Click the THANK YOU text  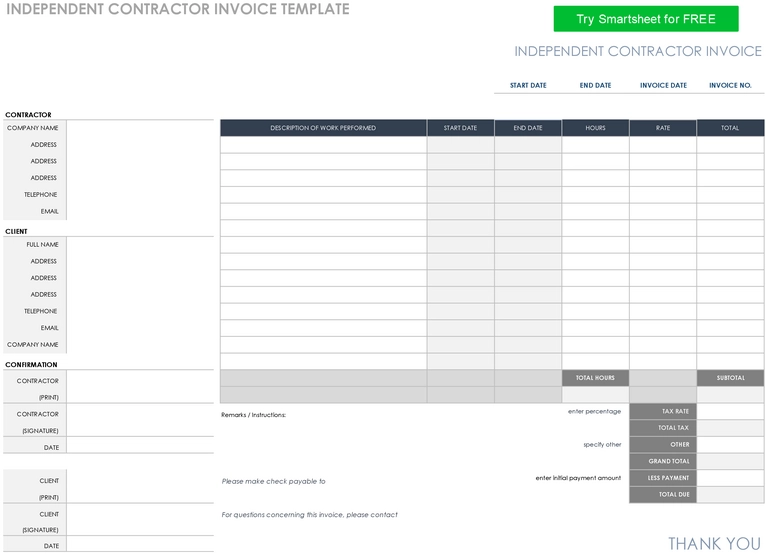pos(714,543)
